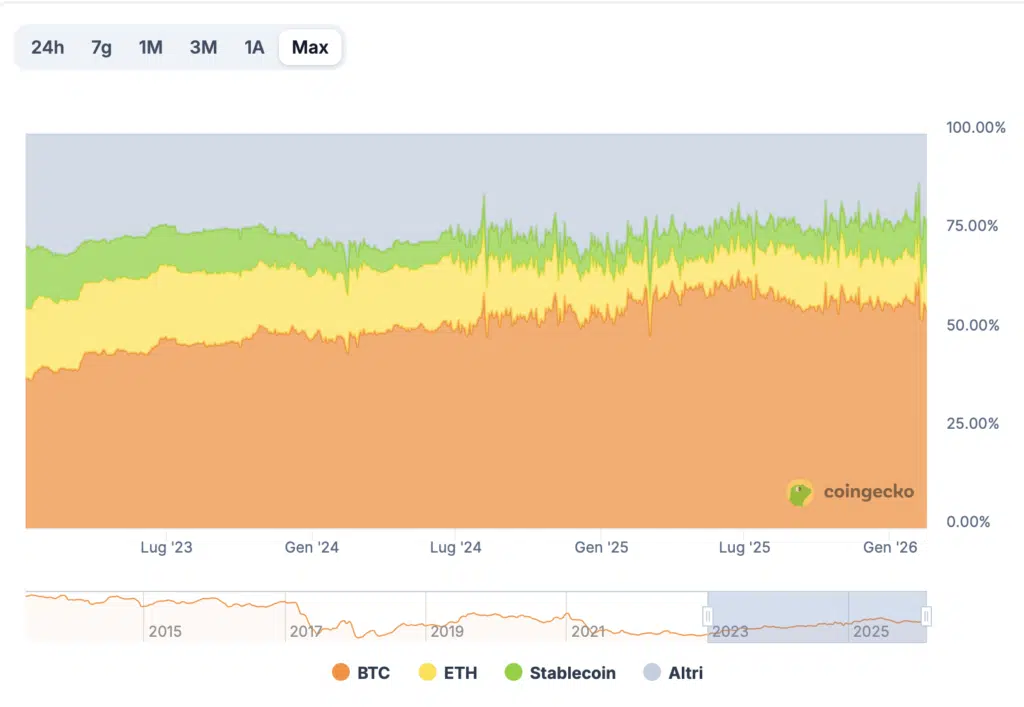Viewport: 1024px width, 707px height.
Task: Choose the 1M time range
Action: [151, 47]
